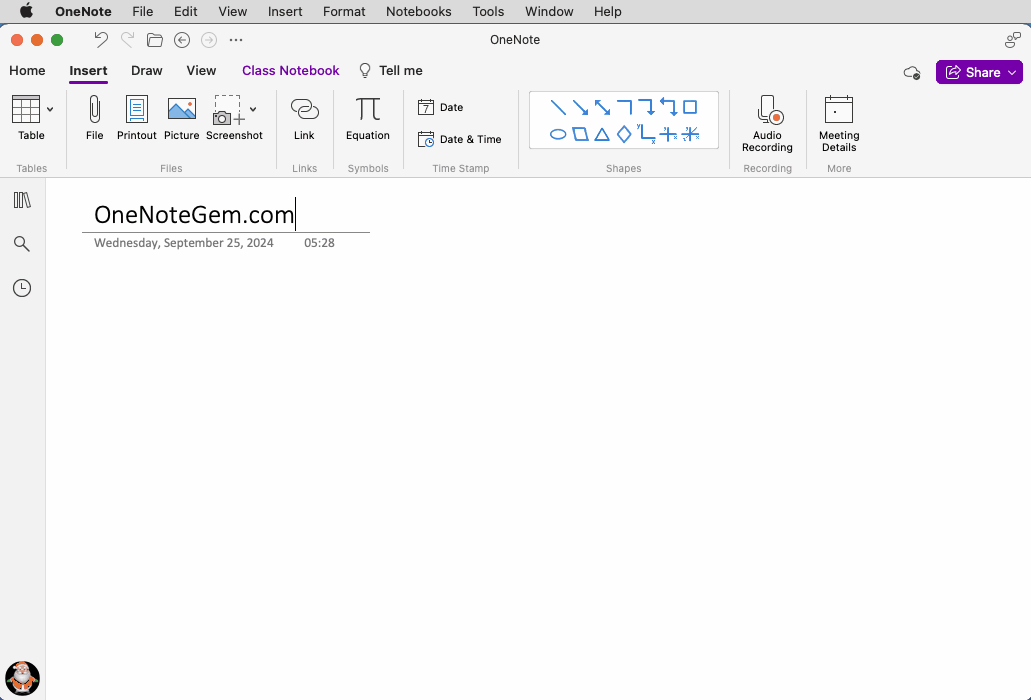The image size is (1031, 700).
Task: Expand the Share button chevron
Action: point(1012,73)
